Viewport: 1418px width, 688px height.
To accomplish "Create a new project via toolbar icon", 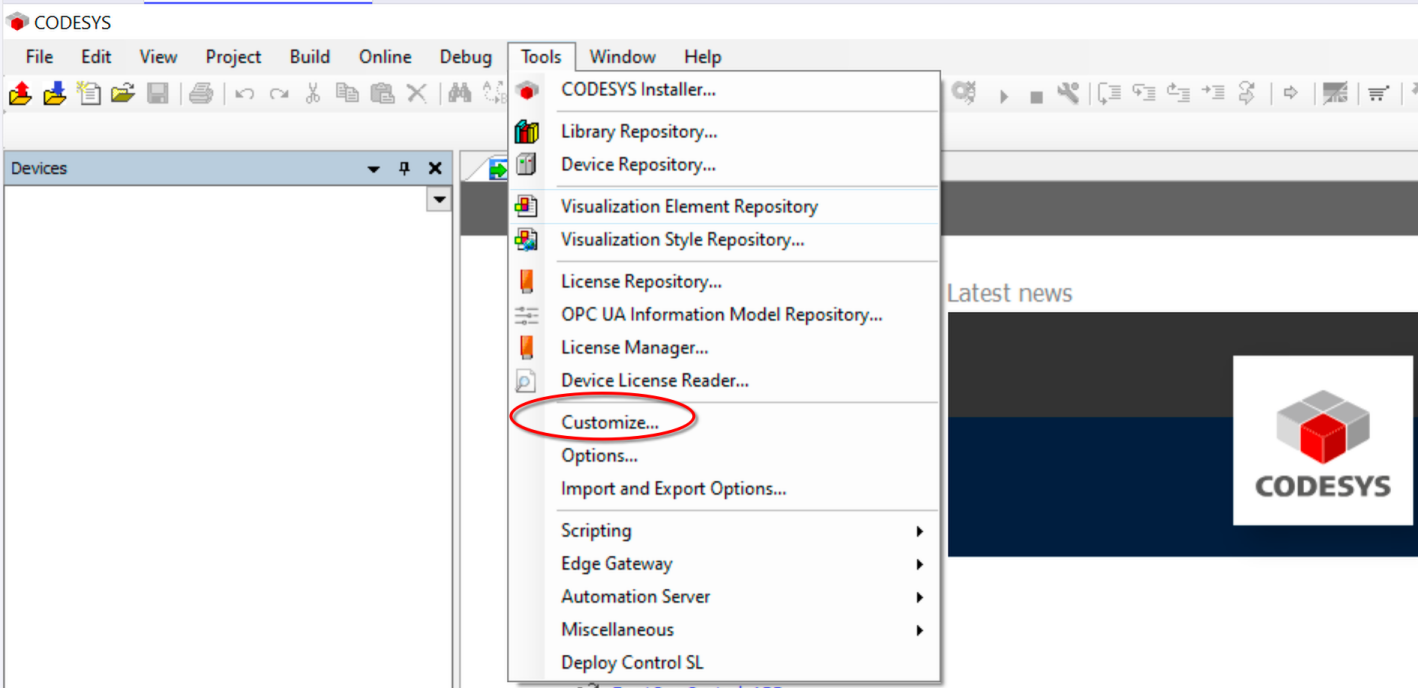I will [89, 94].
